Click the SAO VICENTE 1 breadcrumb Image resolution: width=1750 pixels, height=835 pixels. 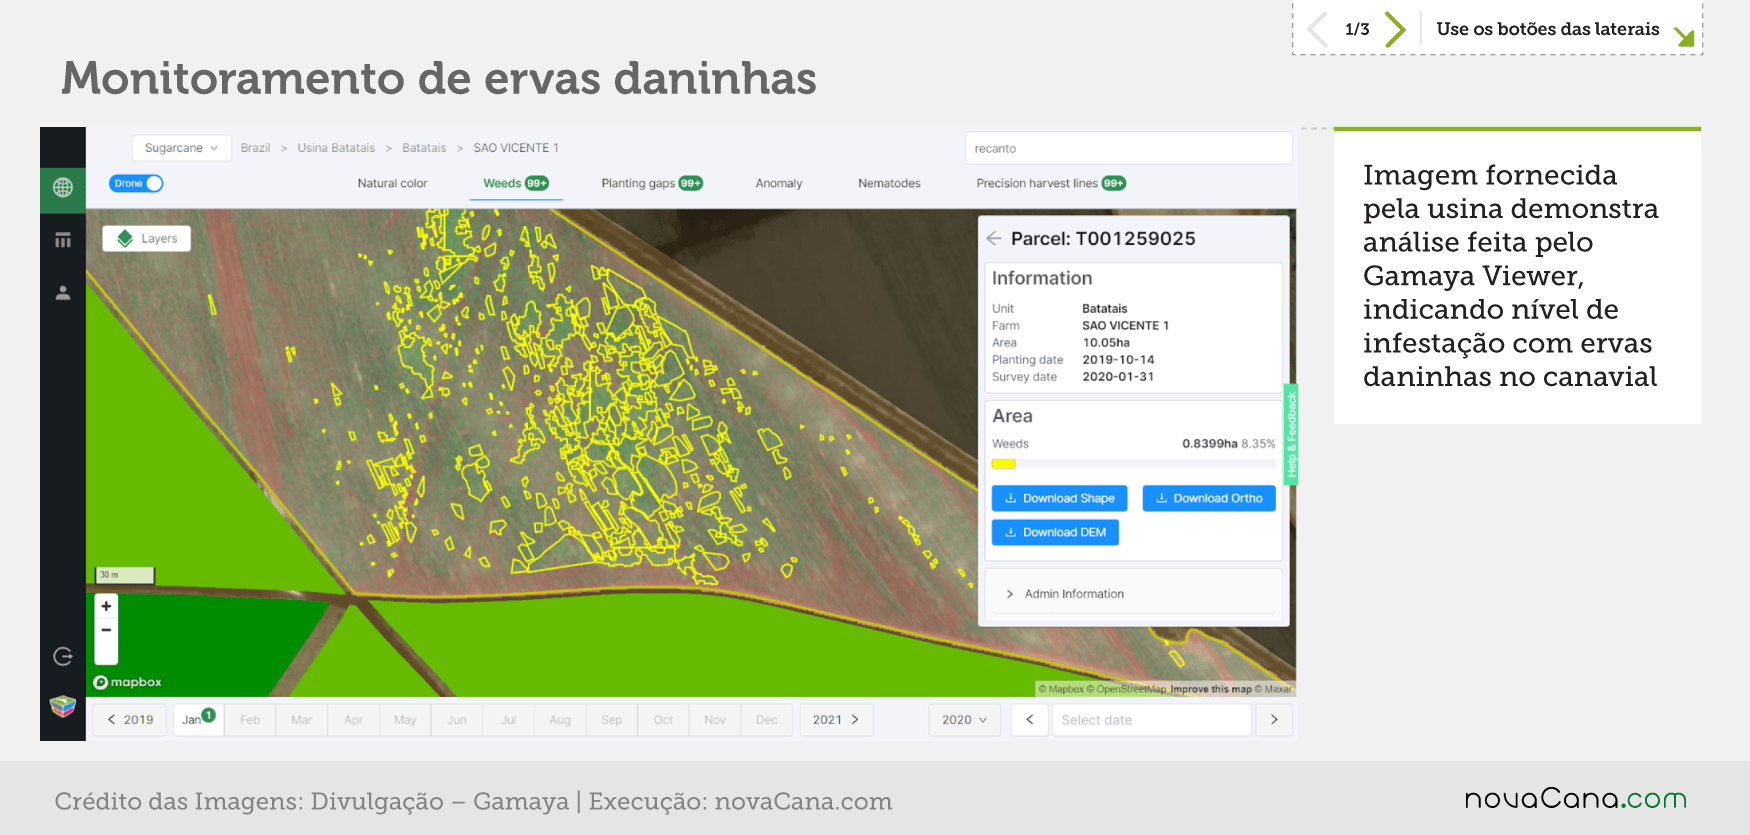[x=516, y=148]
